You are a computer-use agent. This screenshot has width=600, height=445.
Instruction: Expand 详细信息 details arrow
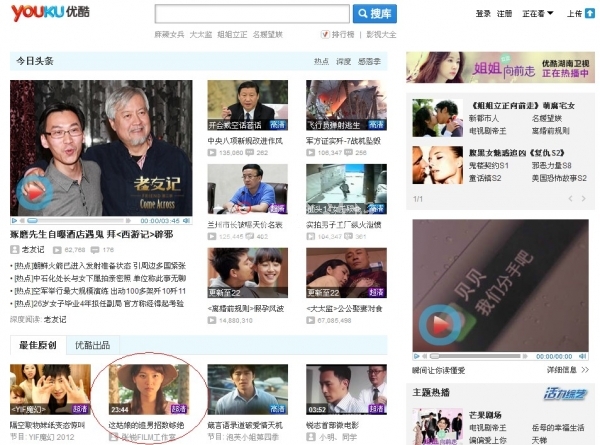click(x=585, y=370)
